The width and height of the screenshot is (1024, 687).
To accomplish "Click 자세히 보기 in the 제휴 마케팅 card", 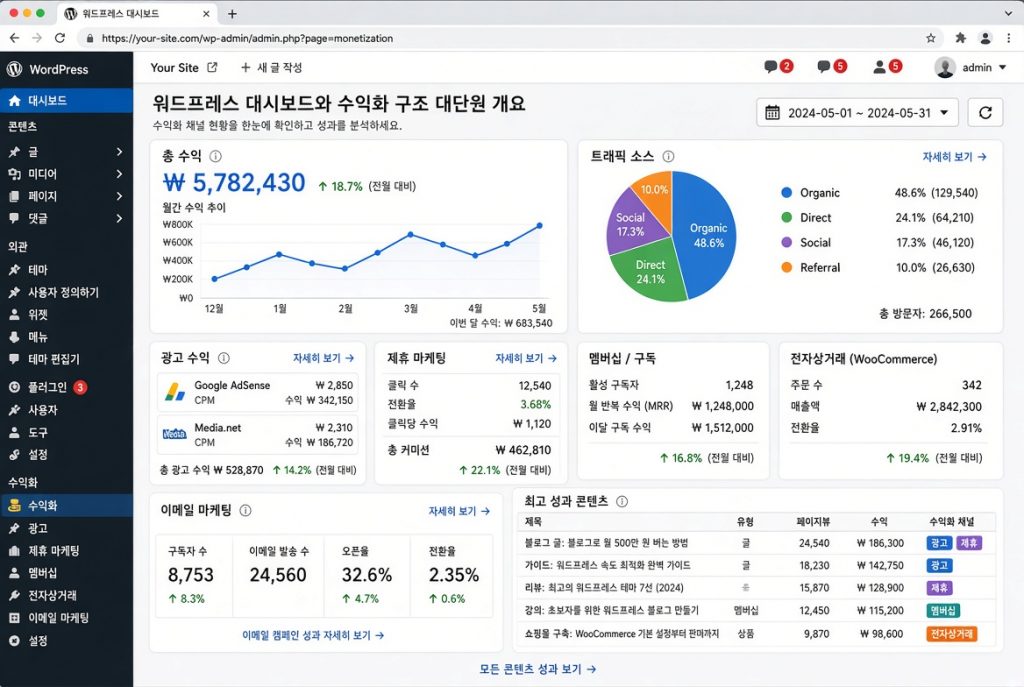I will (526, 358).
